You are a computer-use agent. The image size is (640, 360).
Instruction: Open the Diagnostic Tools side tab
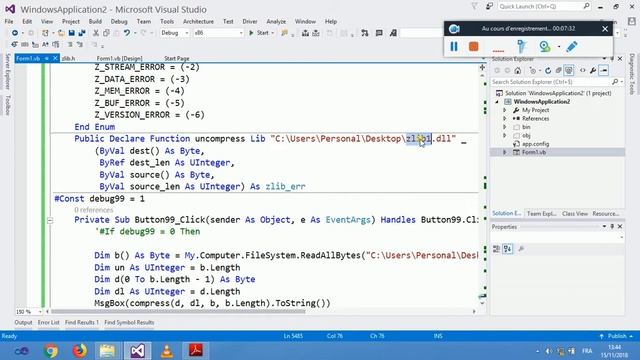pos(632,74)
